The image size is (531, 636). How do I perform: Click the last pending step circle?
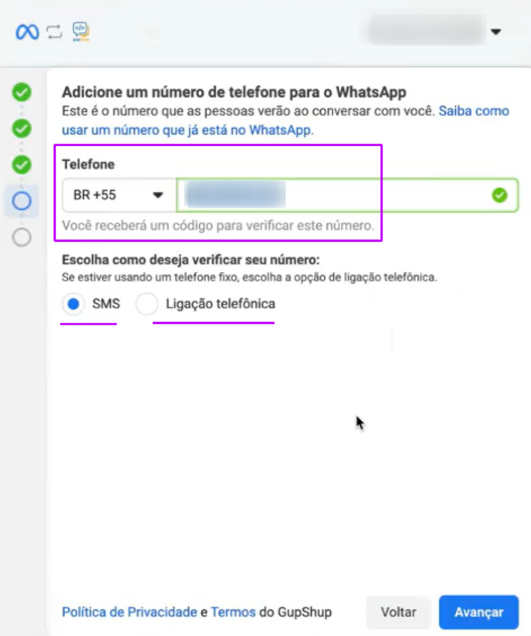21,237
